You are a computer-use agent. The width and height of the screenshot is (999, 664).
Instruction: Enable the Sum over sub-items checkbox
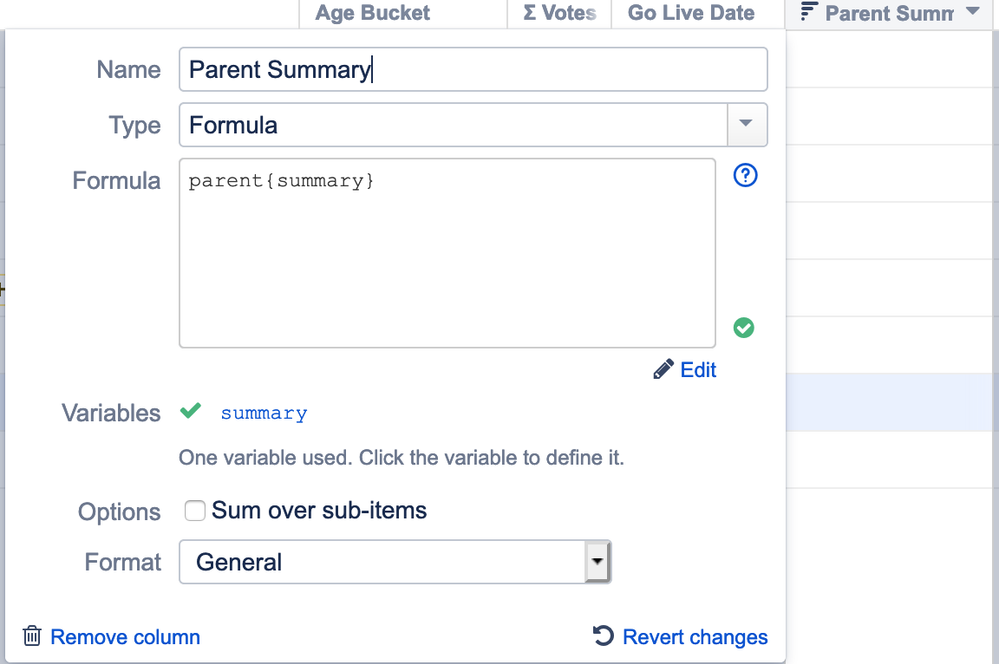click(x=194, y=510)
